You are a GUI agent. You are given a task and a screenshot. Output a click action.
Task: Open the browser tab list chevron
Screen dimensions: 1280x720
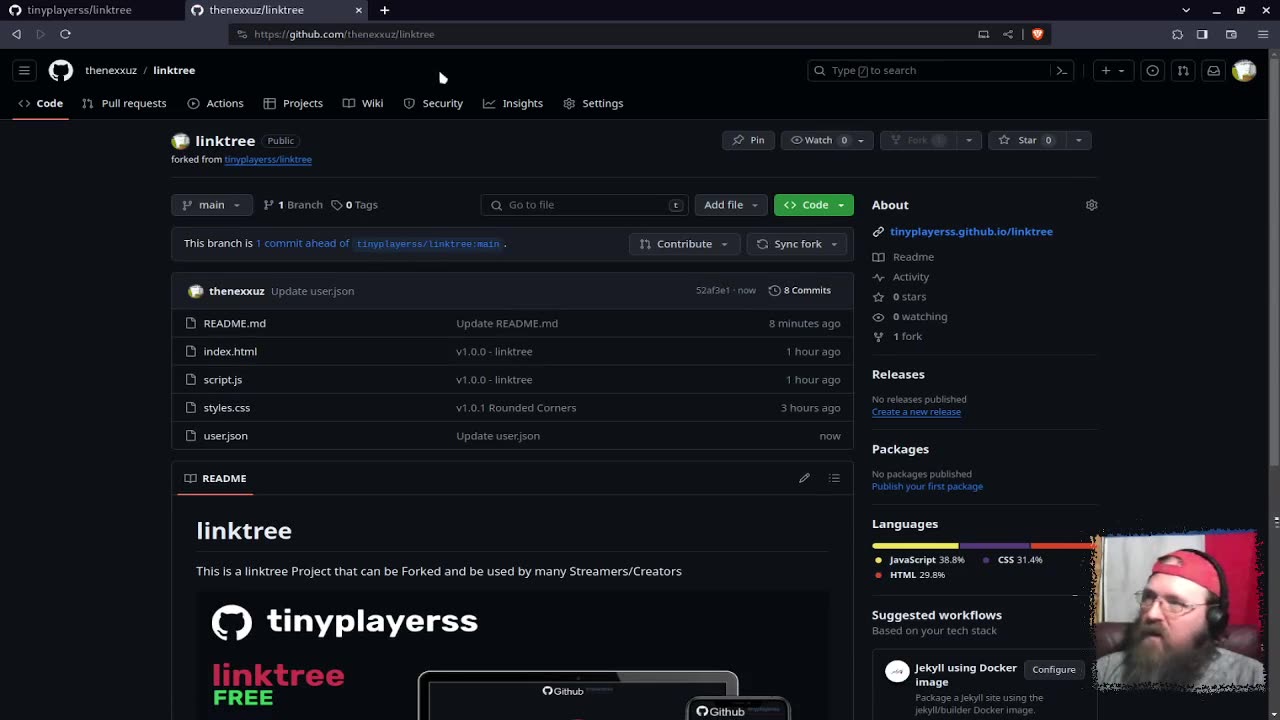pos(1185,10)
